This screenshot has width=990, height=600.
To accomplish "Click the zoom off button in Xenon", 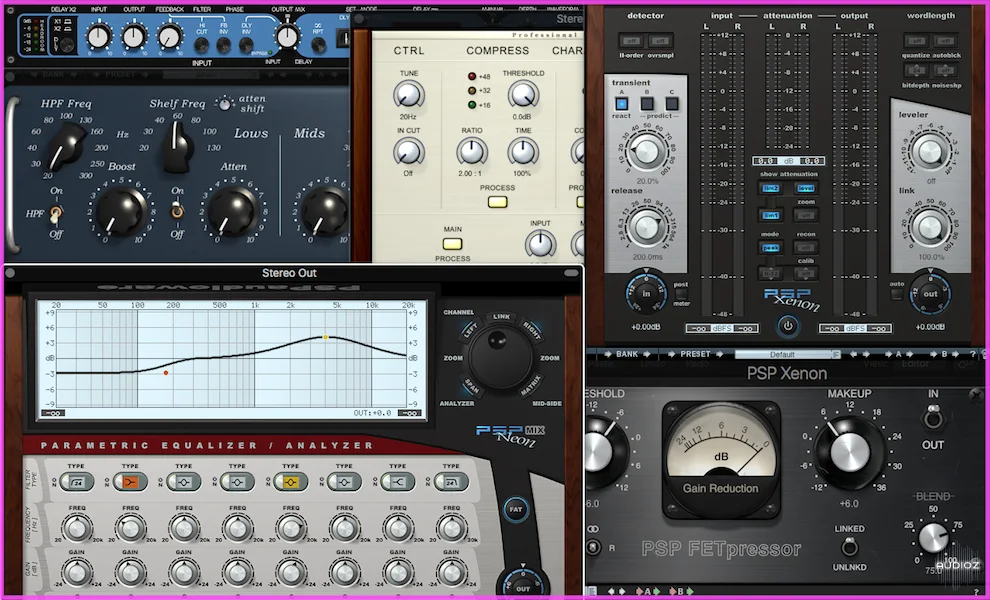I will tap(806, 216).
